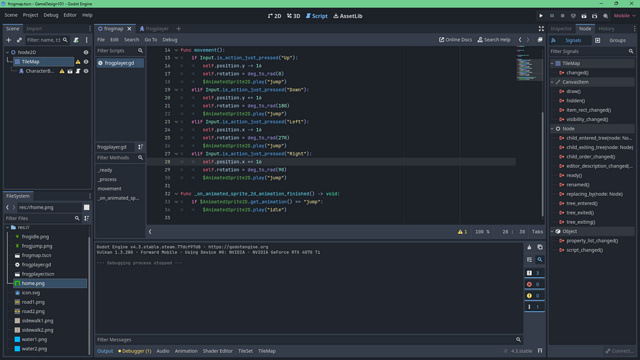Select the TileMap node
This screenshot has width=640, height=360.
43,62
